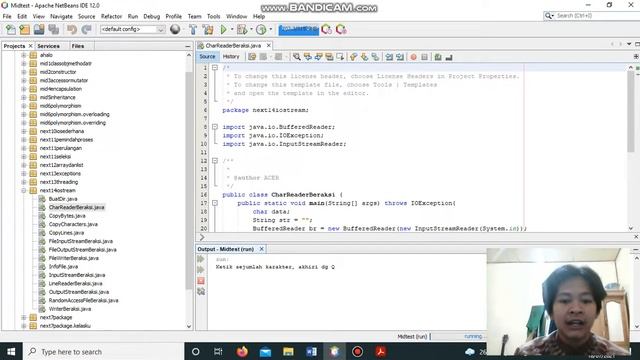Click the Save All toolbar icon
Image resolution: width=640 pixels, height=360 pixels.
(53, 29)
